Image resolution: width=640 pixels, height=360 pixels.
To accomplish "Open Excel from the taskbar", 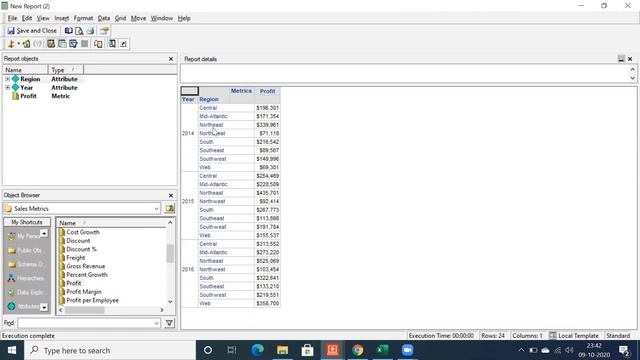I will 382,350.
